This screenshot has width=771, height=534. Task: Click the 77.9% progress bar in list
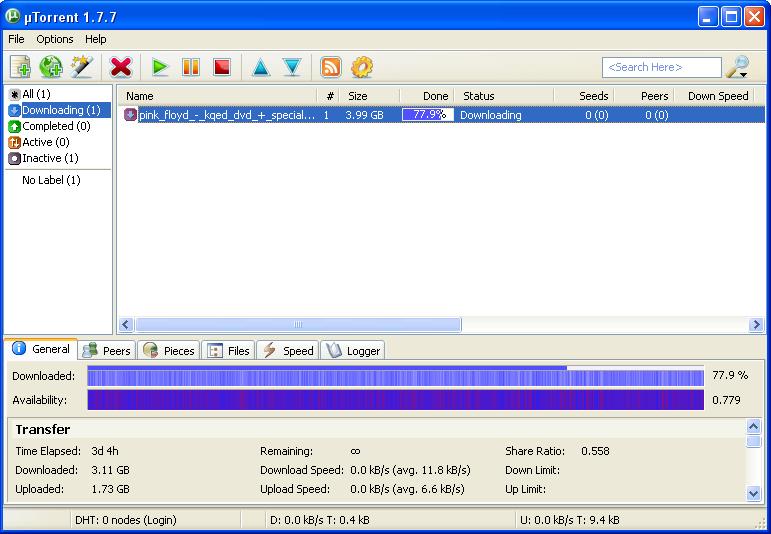point(427,115)
